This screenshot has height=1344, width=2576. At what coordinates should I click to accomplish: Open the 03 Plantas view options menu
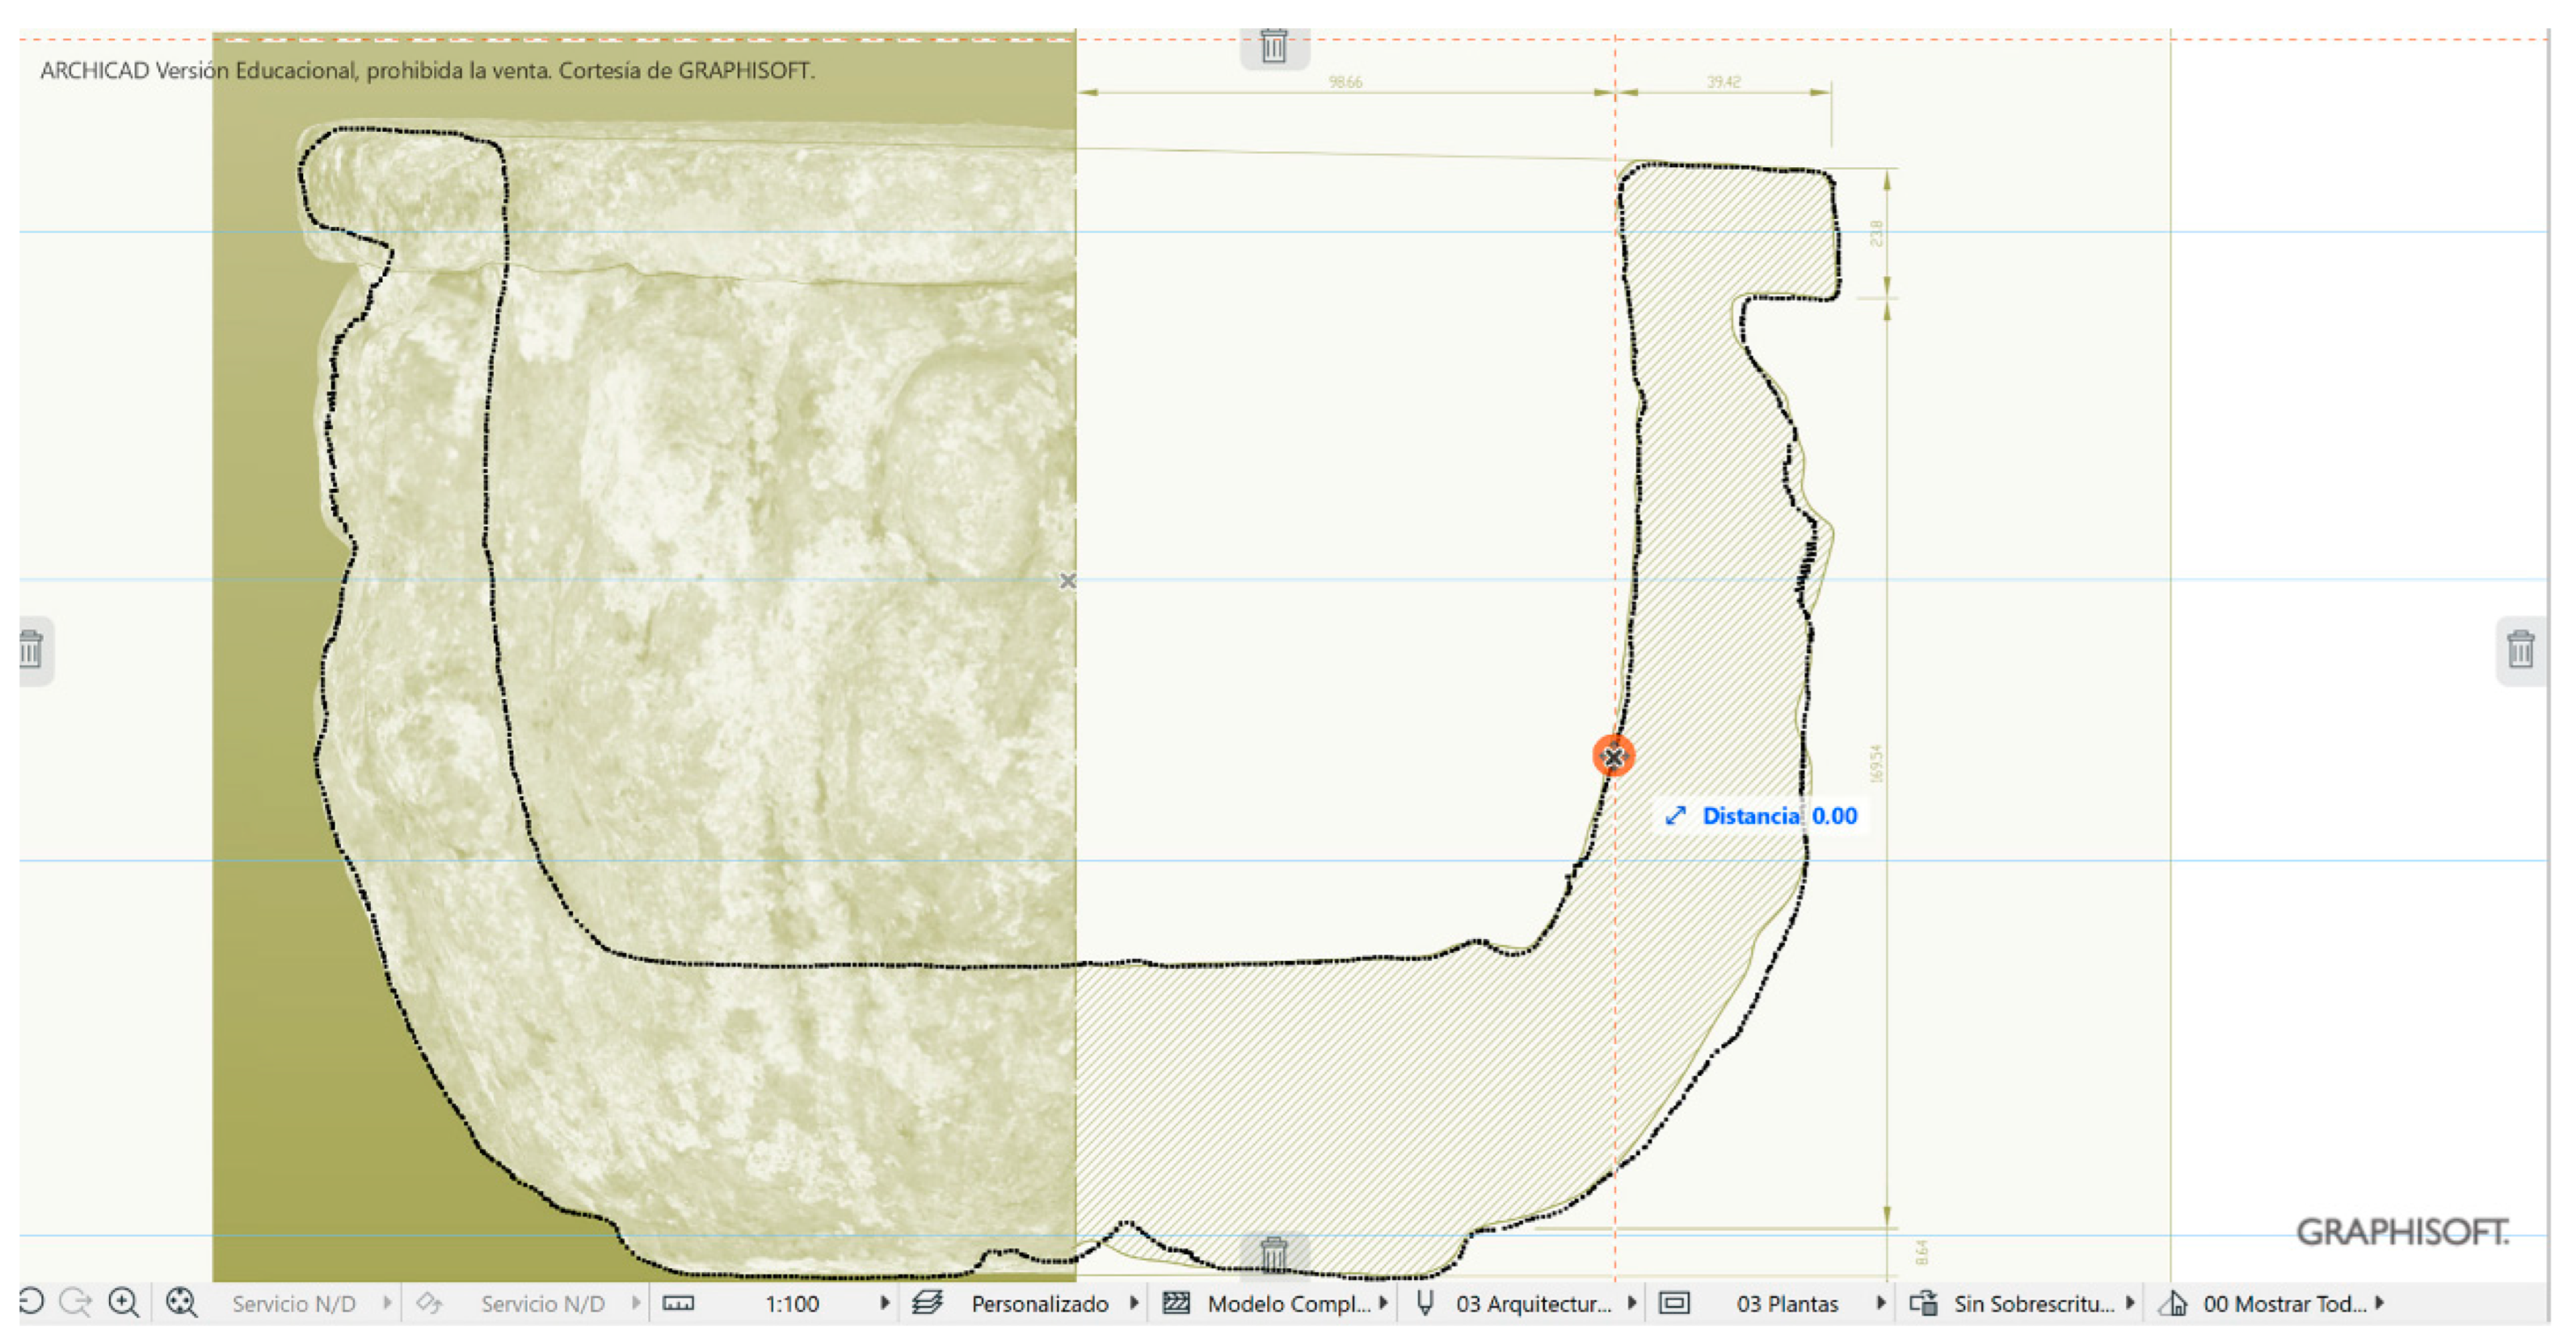tap(1880, 1303)
